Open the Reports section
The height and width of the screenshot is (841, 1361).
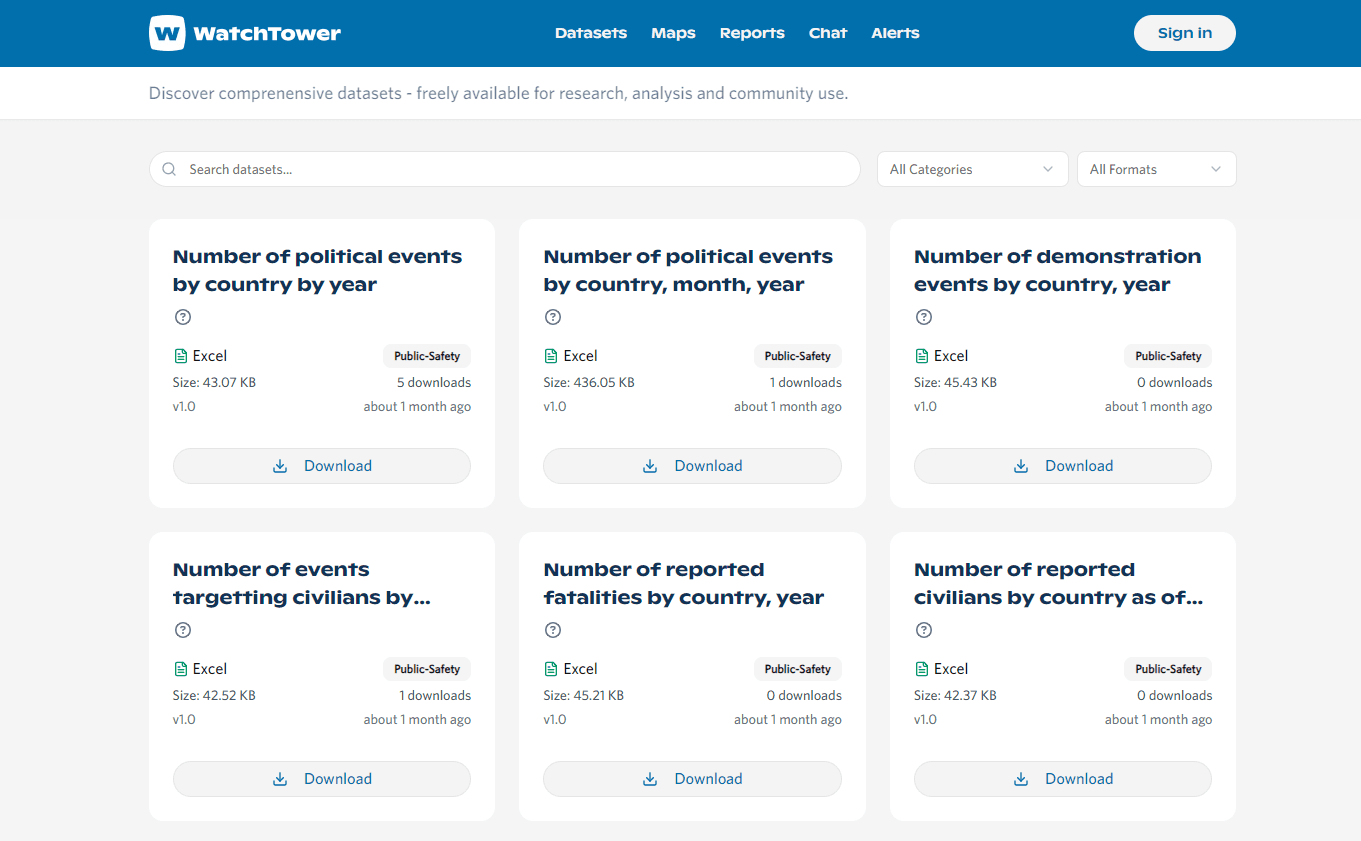click(752, 33)
